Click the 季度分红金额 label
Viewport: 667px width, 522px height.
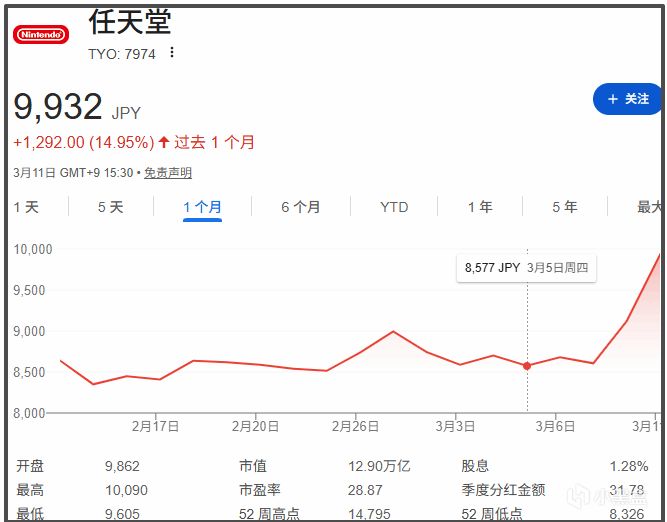[x=503, y=490]
